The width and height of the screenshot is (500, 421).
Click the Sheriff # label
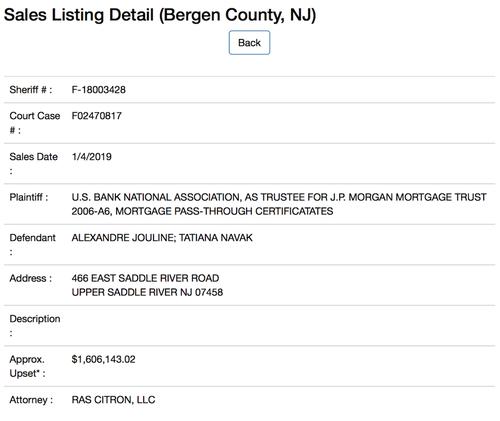(31, 90)
